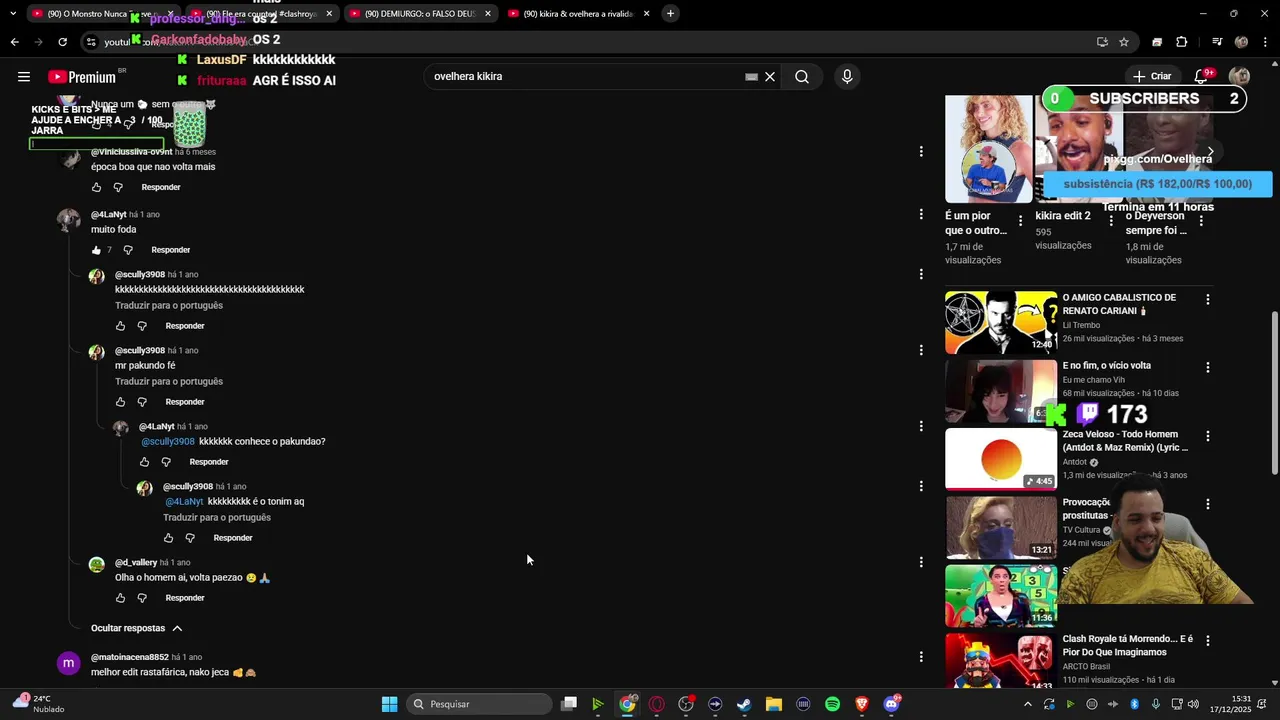Dislike the 'mr pakundo fé' reply
The height and width of the screenshot is (720, 1280).
[142, 402]
